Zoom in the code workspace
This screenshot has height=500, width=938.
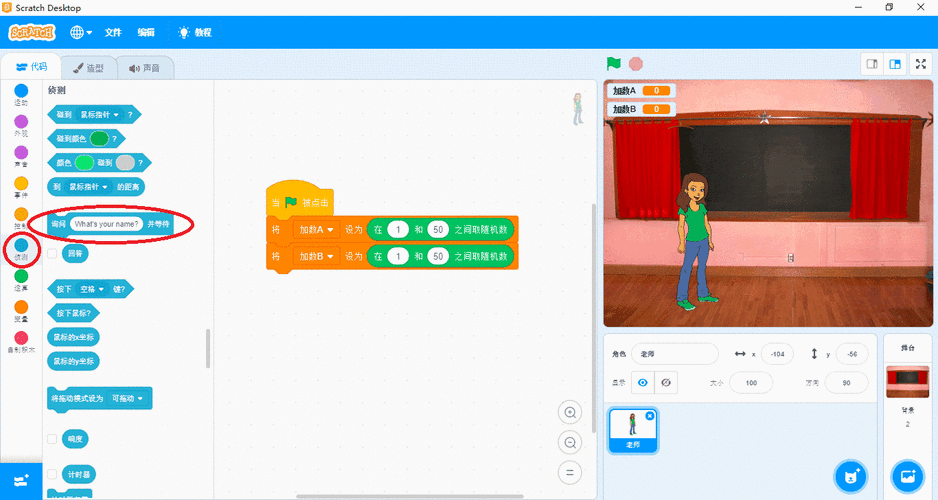(x=571, y=412)
